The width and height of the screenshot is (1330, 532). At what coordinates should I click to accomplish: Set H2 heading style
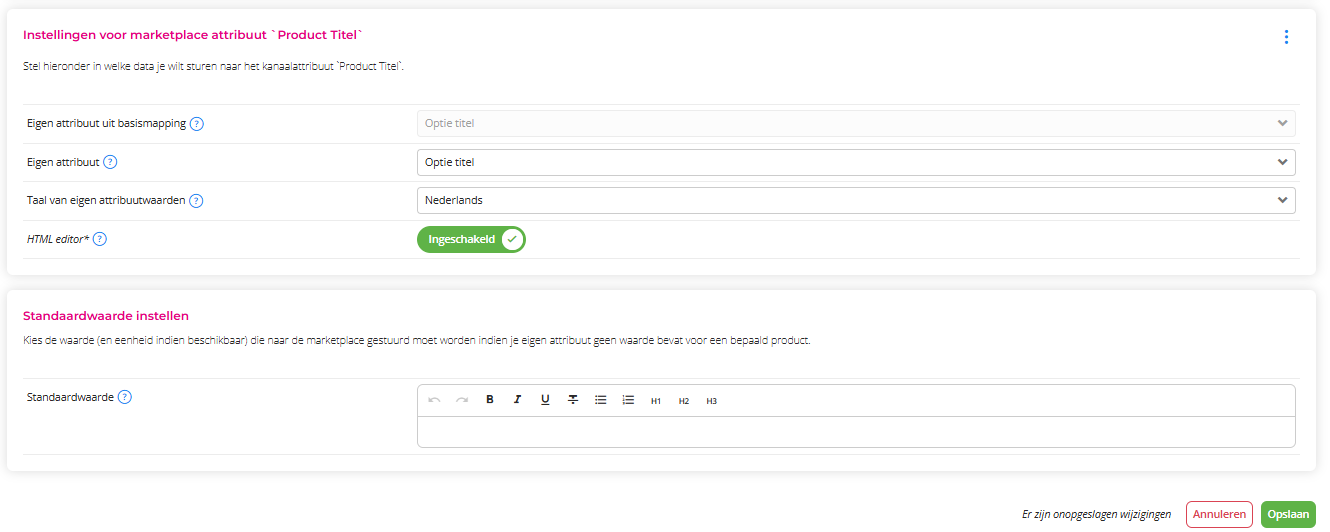coord(684,401)
